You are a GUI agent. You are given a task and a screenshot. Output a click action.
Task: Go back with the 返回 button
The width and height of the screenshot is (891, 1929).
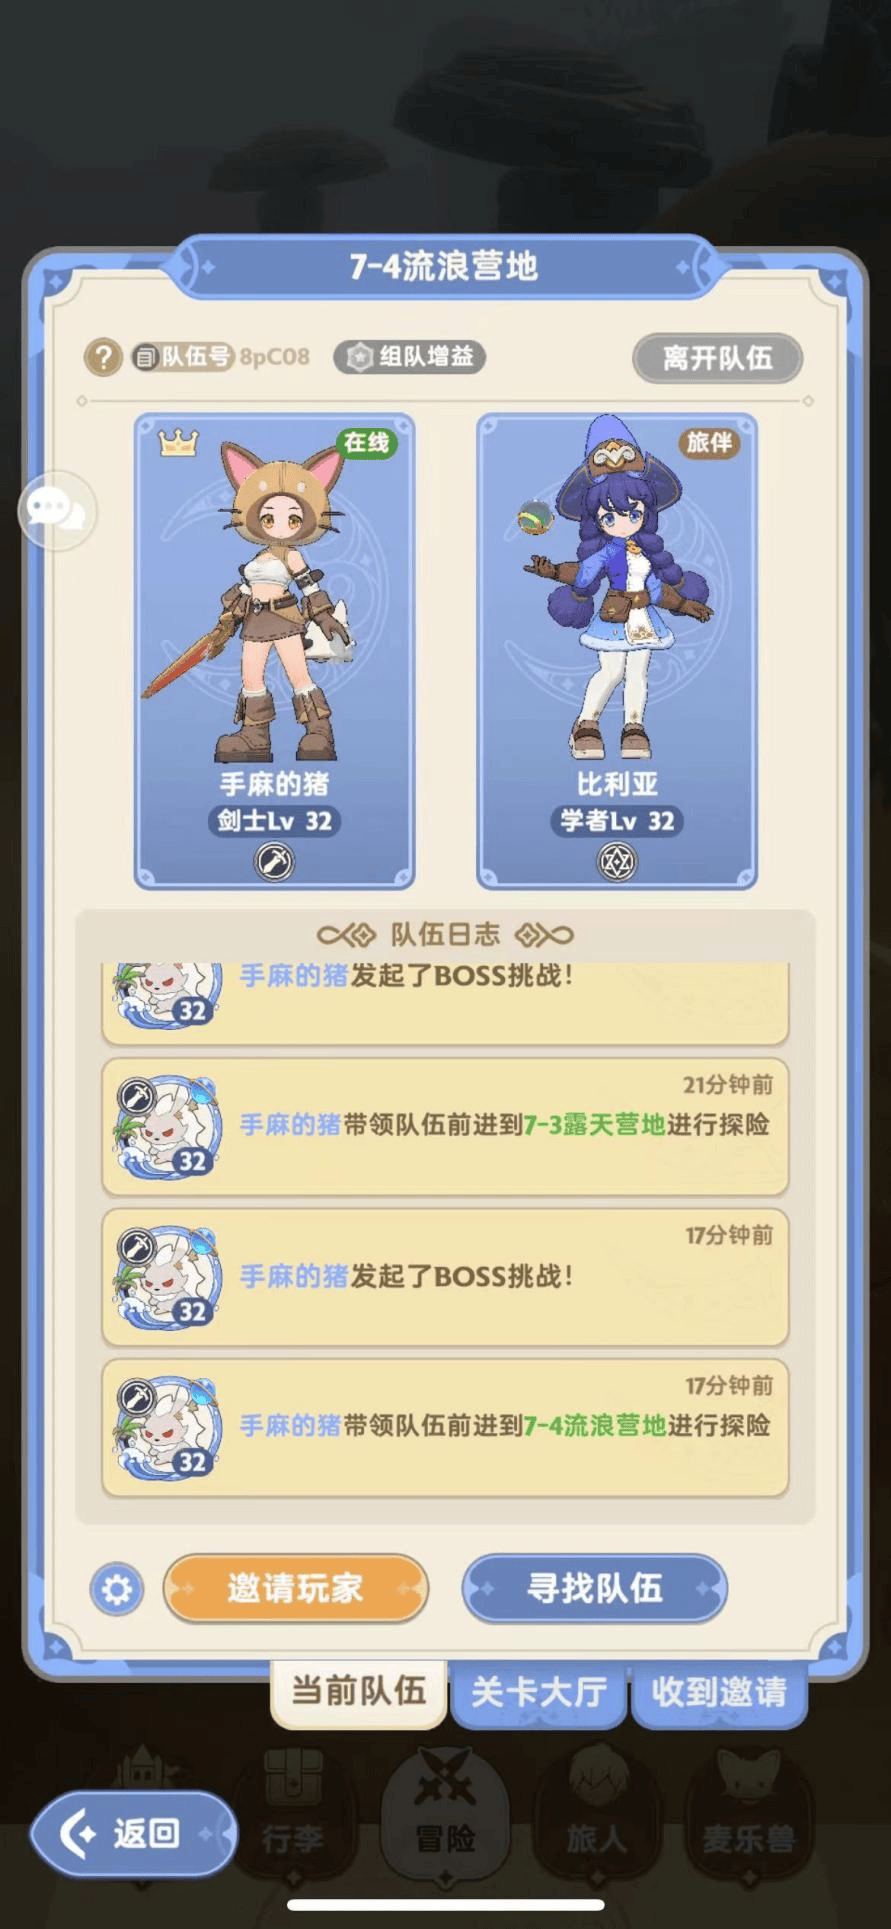[x=134, y=1833]
